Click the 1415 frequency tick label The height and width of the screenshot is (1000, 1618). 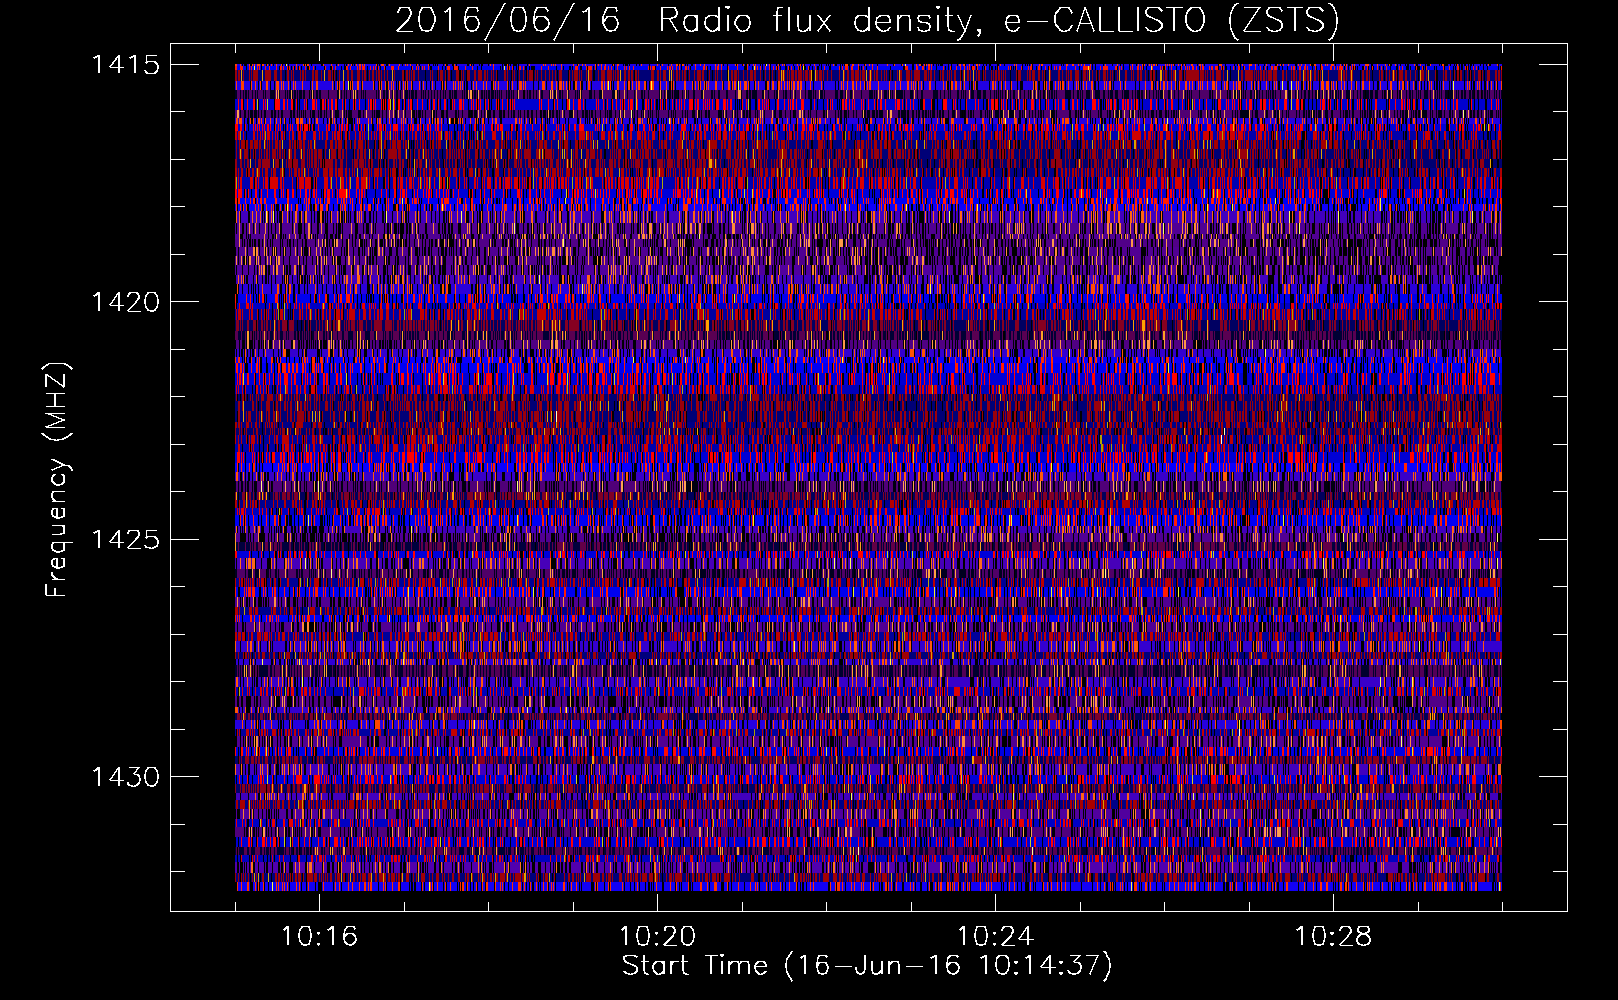125,65
